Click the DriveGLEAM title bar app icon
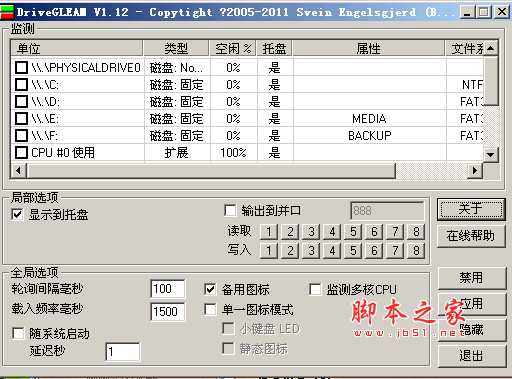The height and width of the screenshot is (379, 512). click(x=7, y=12)
